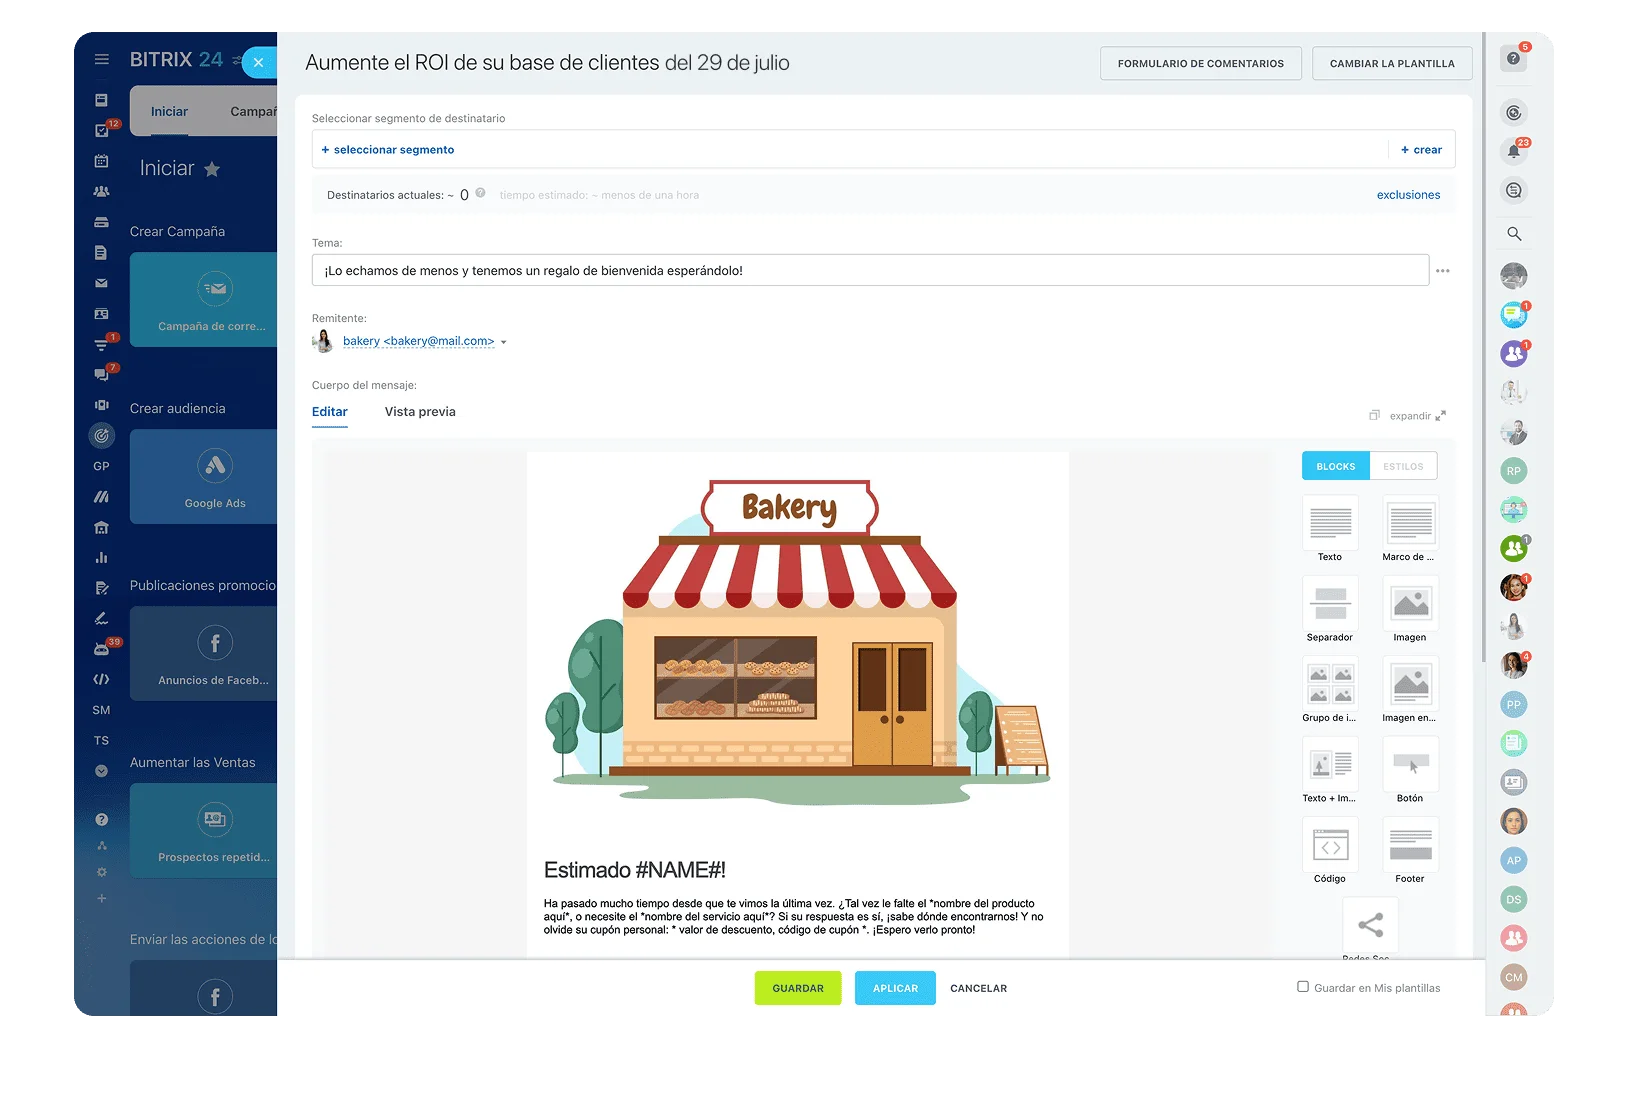Add the Imagen en... block
The image size is (1628, 1104).
pyautogui.click(x=1410, y=690)
